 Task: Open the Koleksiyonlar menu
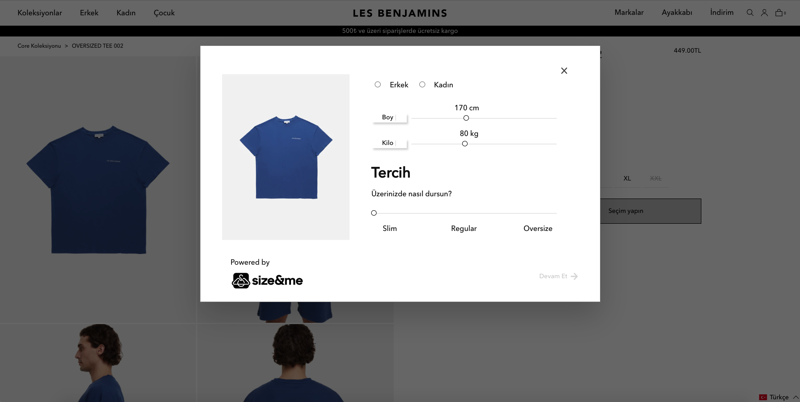click(40, 13)
